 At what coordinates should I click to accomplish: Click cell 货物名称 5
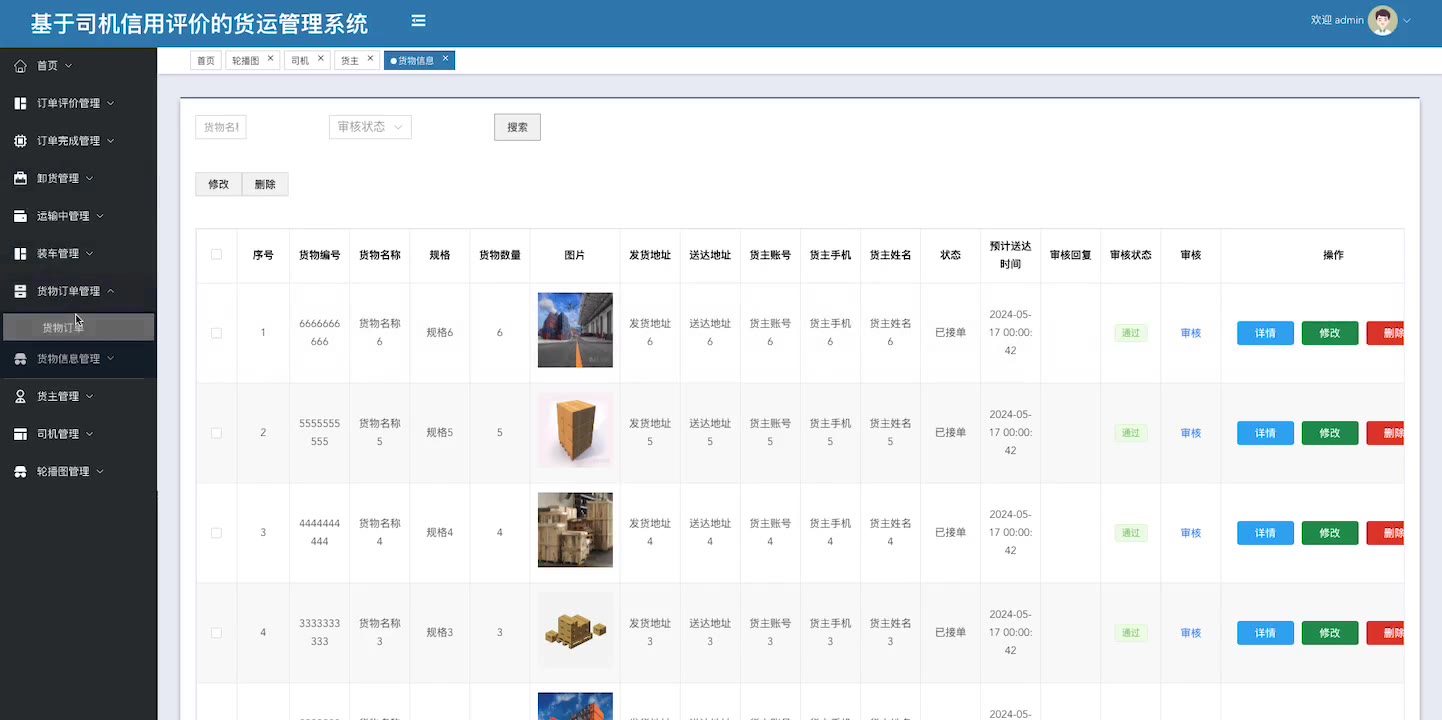click(x=380, y=432)
